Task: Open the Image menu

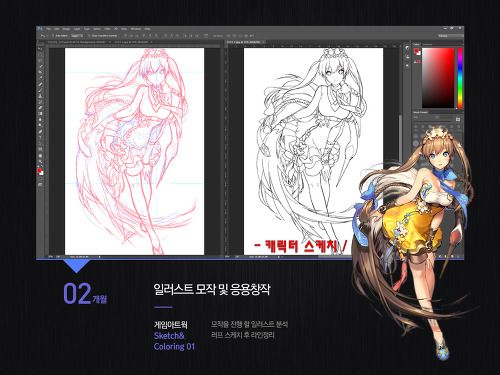Action: coord(66,29)
